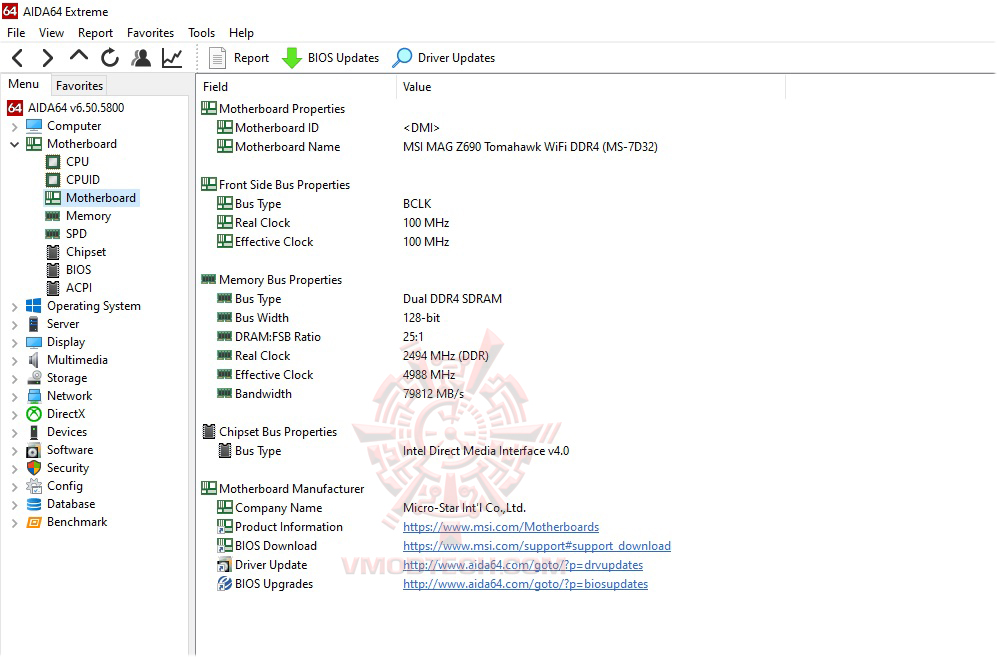Click the Security shield icon
Screen dimensions: 998x658
[34, 468]
